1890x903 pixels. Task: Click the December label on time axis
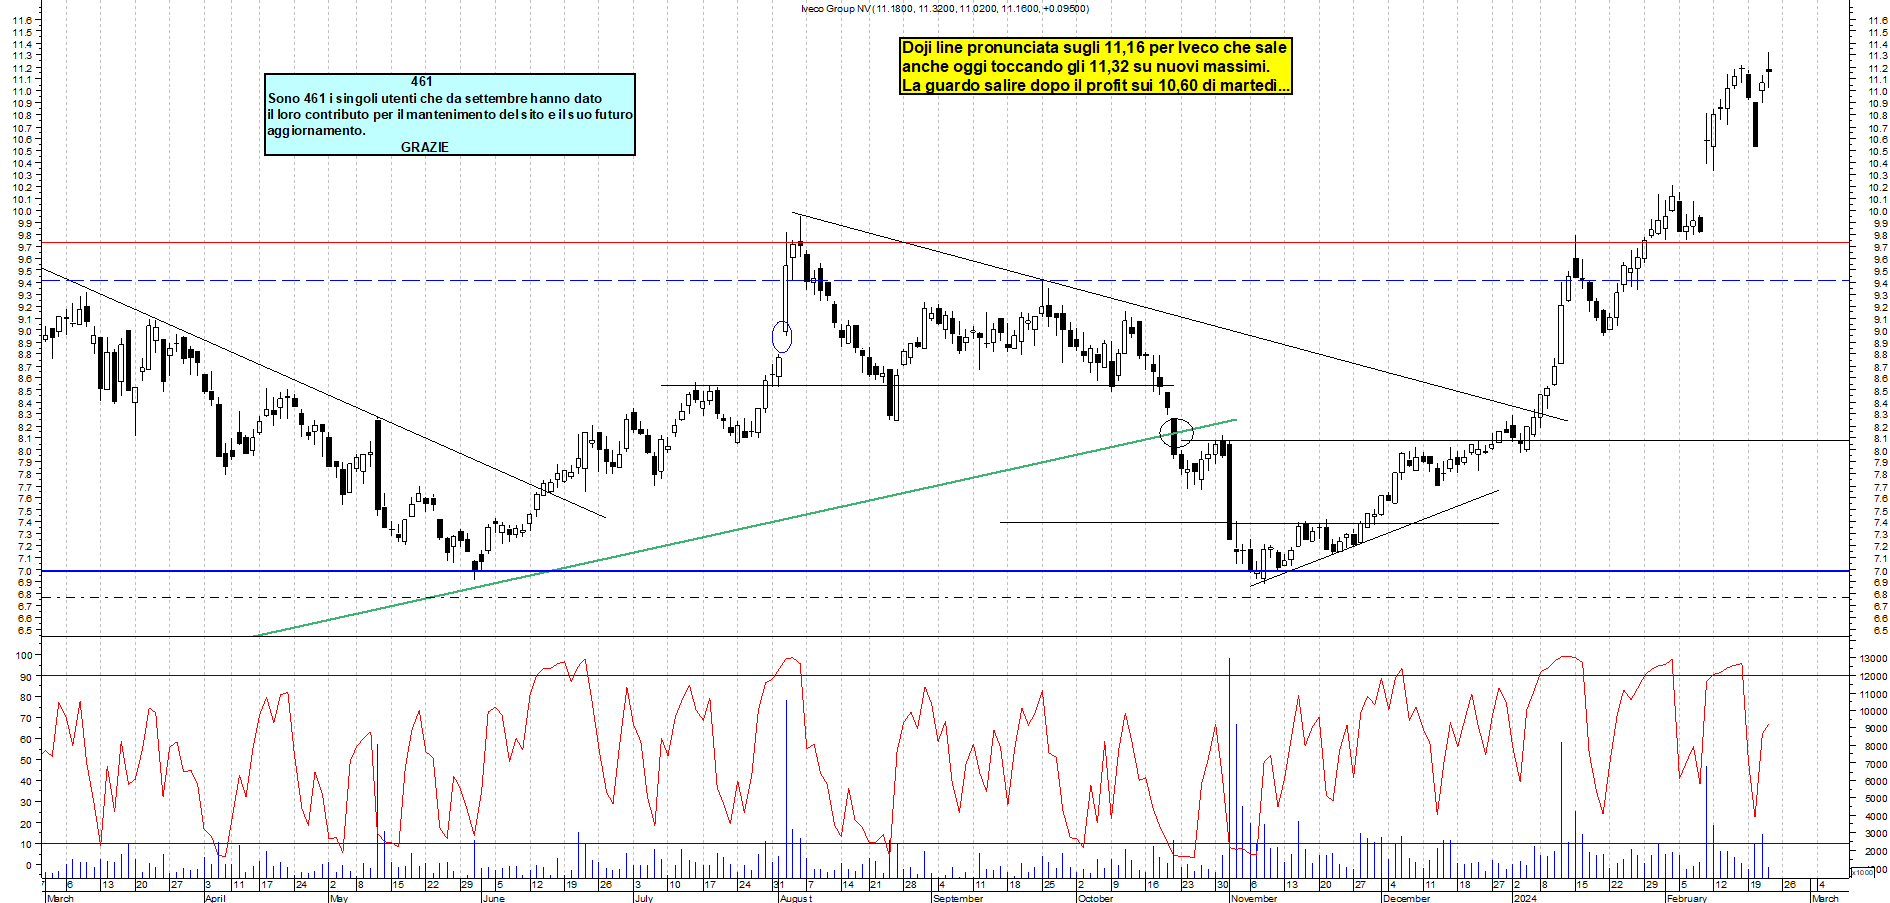pos(1406,898)
